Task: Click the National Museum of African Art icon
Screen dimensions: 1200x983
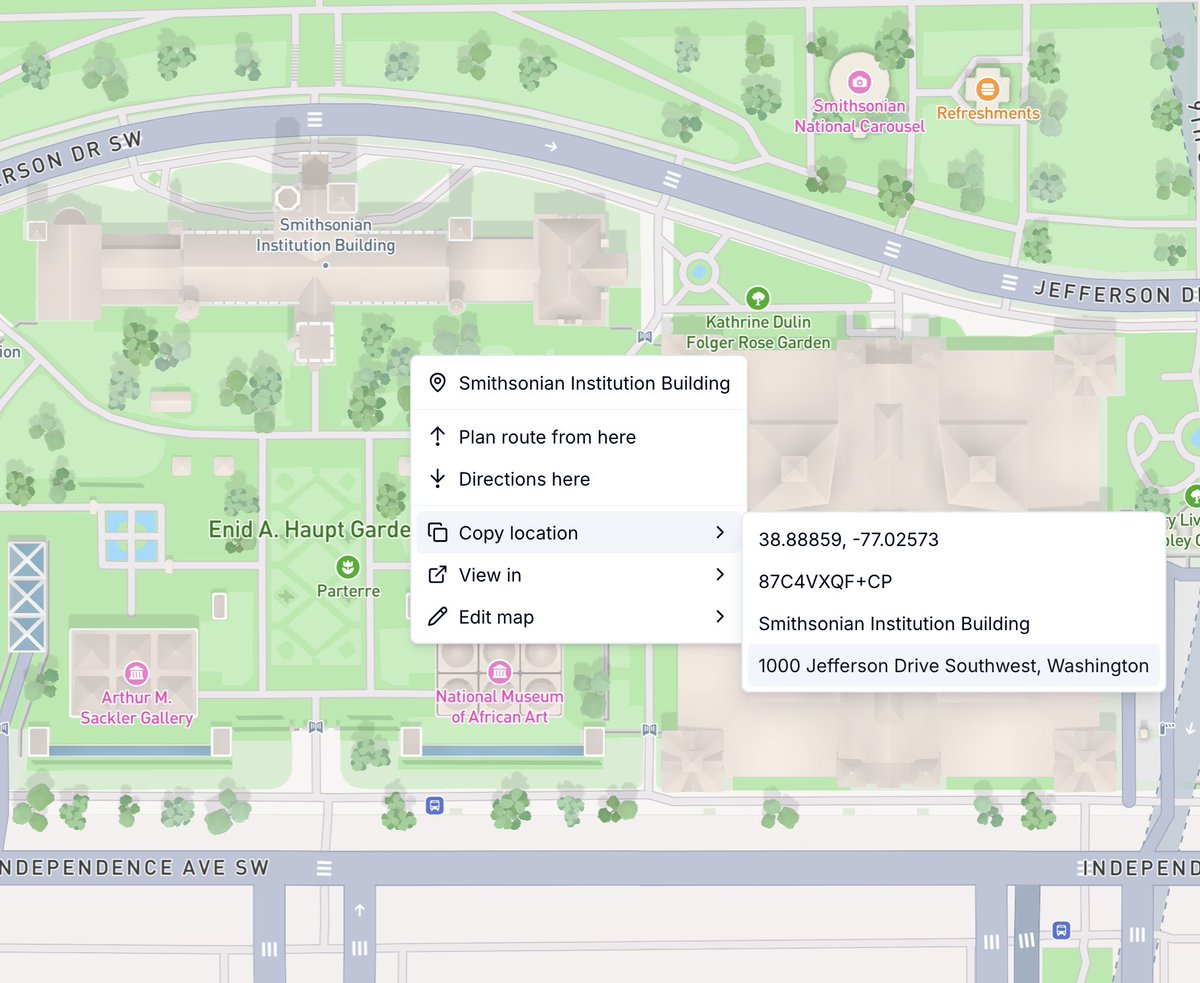Action: (499, 672)
